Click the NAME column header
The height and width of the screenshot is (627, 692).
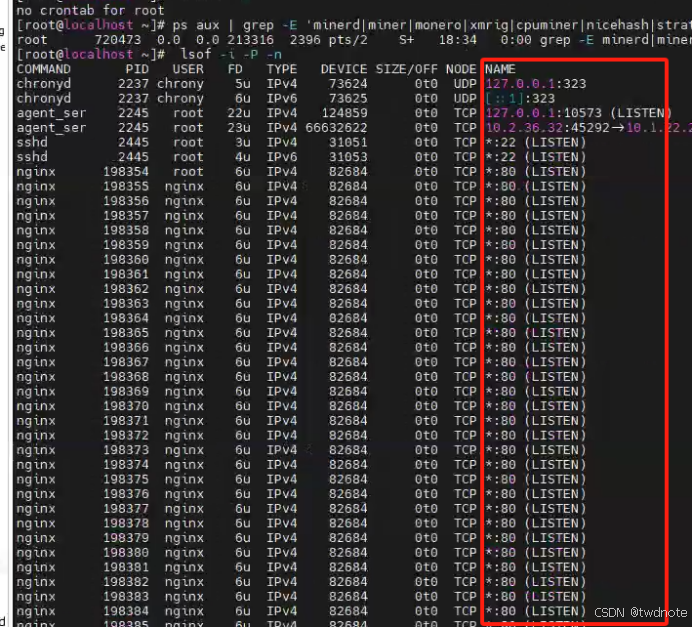[x=500, y=69]
